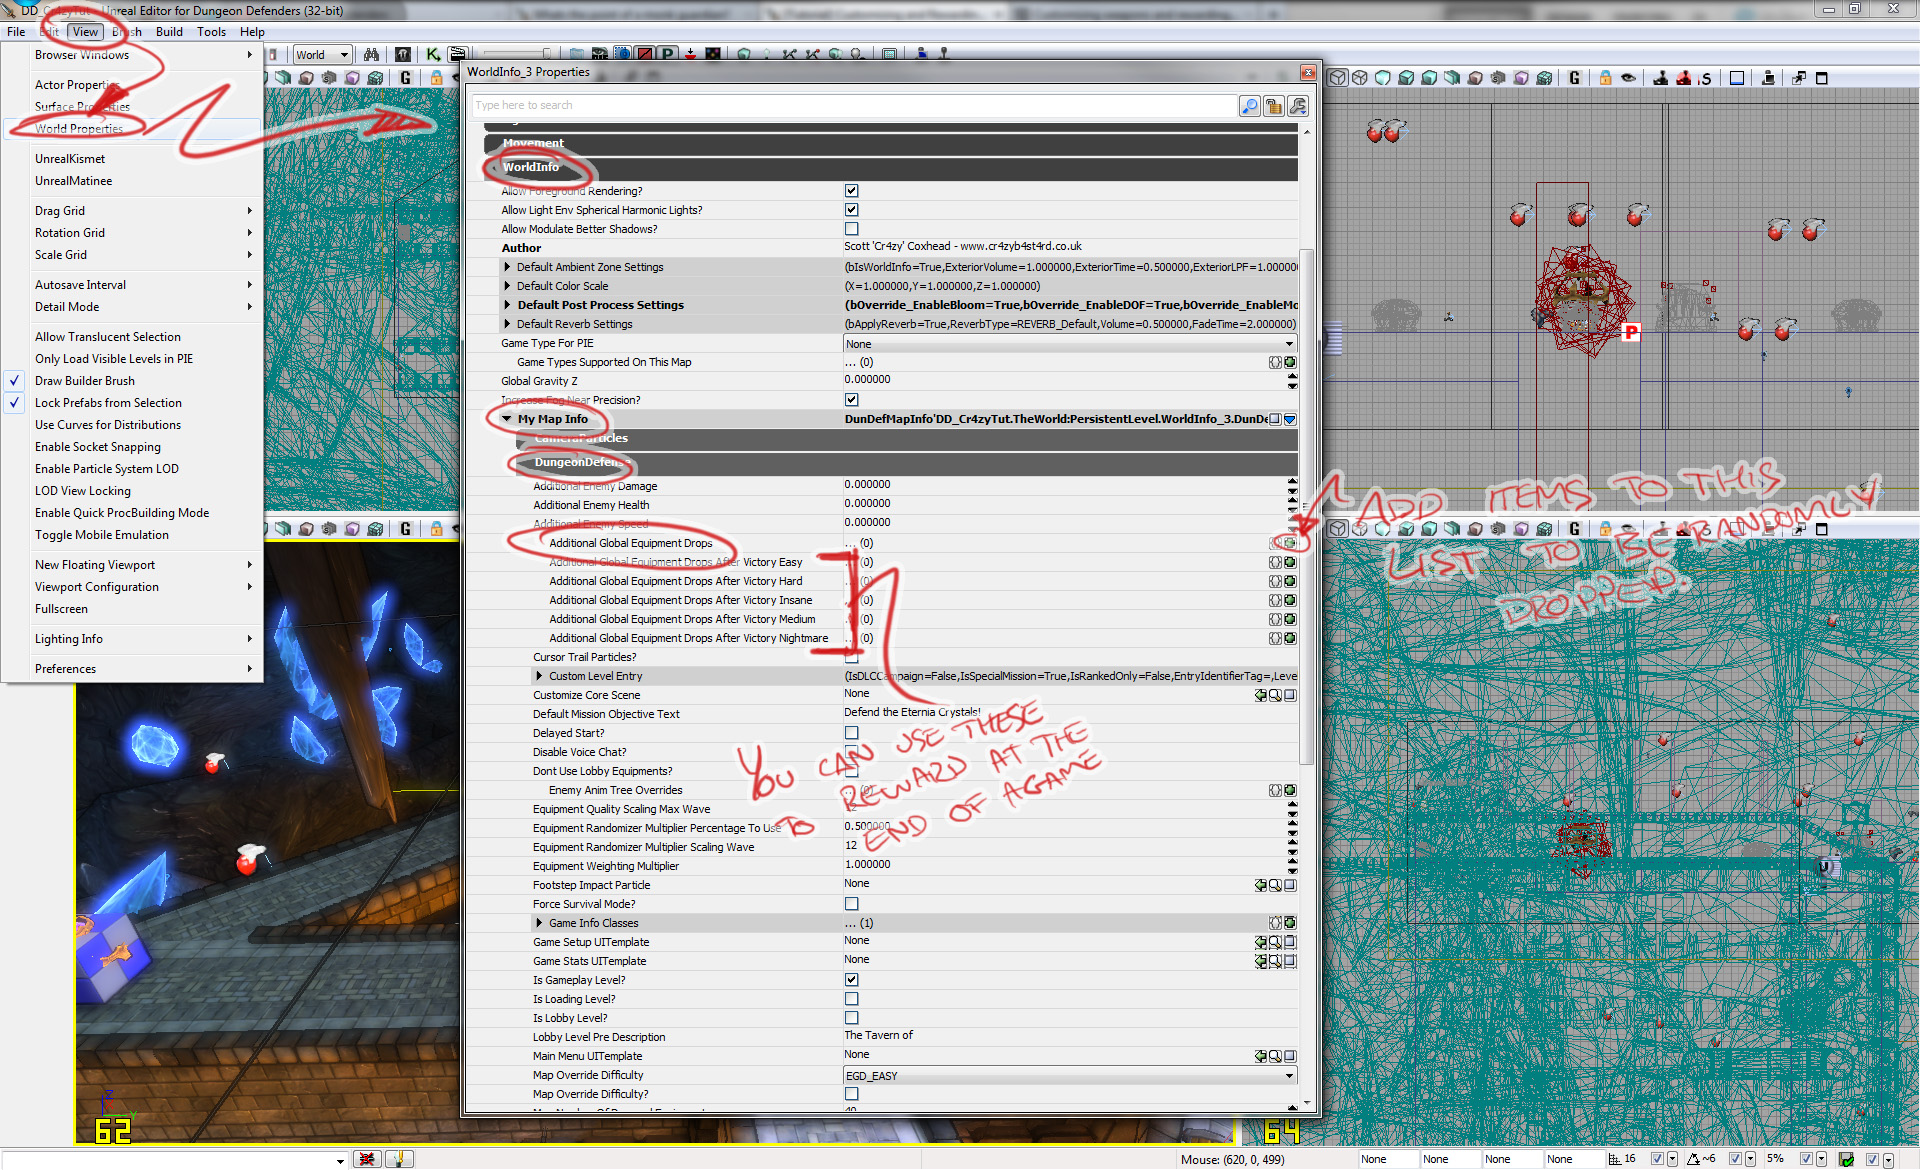Click the Type here to search field
The height and width of the screenshot is (1170, 1920).
(x=854, y=106)
